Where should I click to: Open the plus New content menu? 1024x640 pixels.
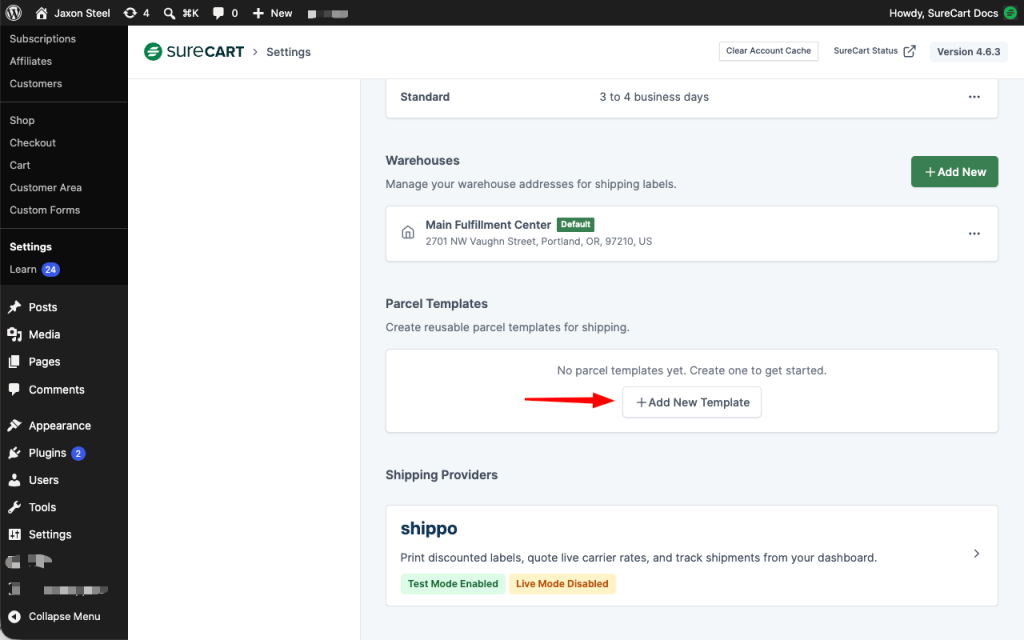[x=272, y=13]
